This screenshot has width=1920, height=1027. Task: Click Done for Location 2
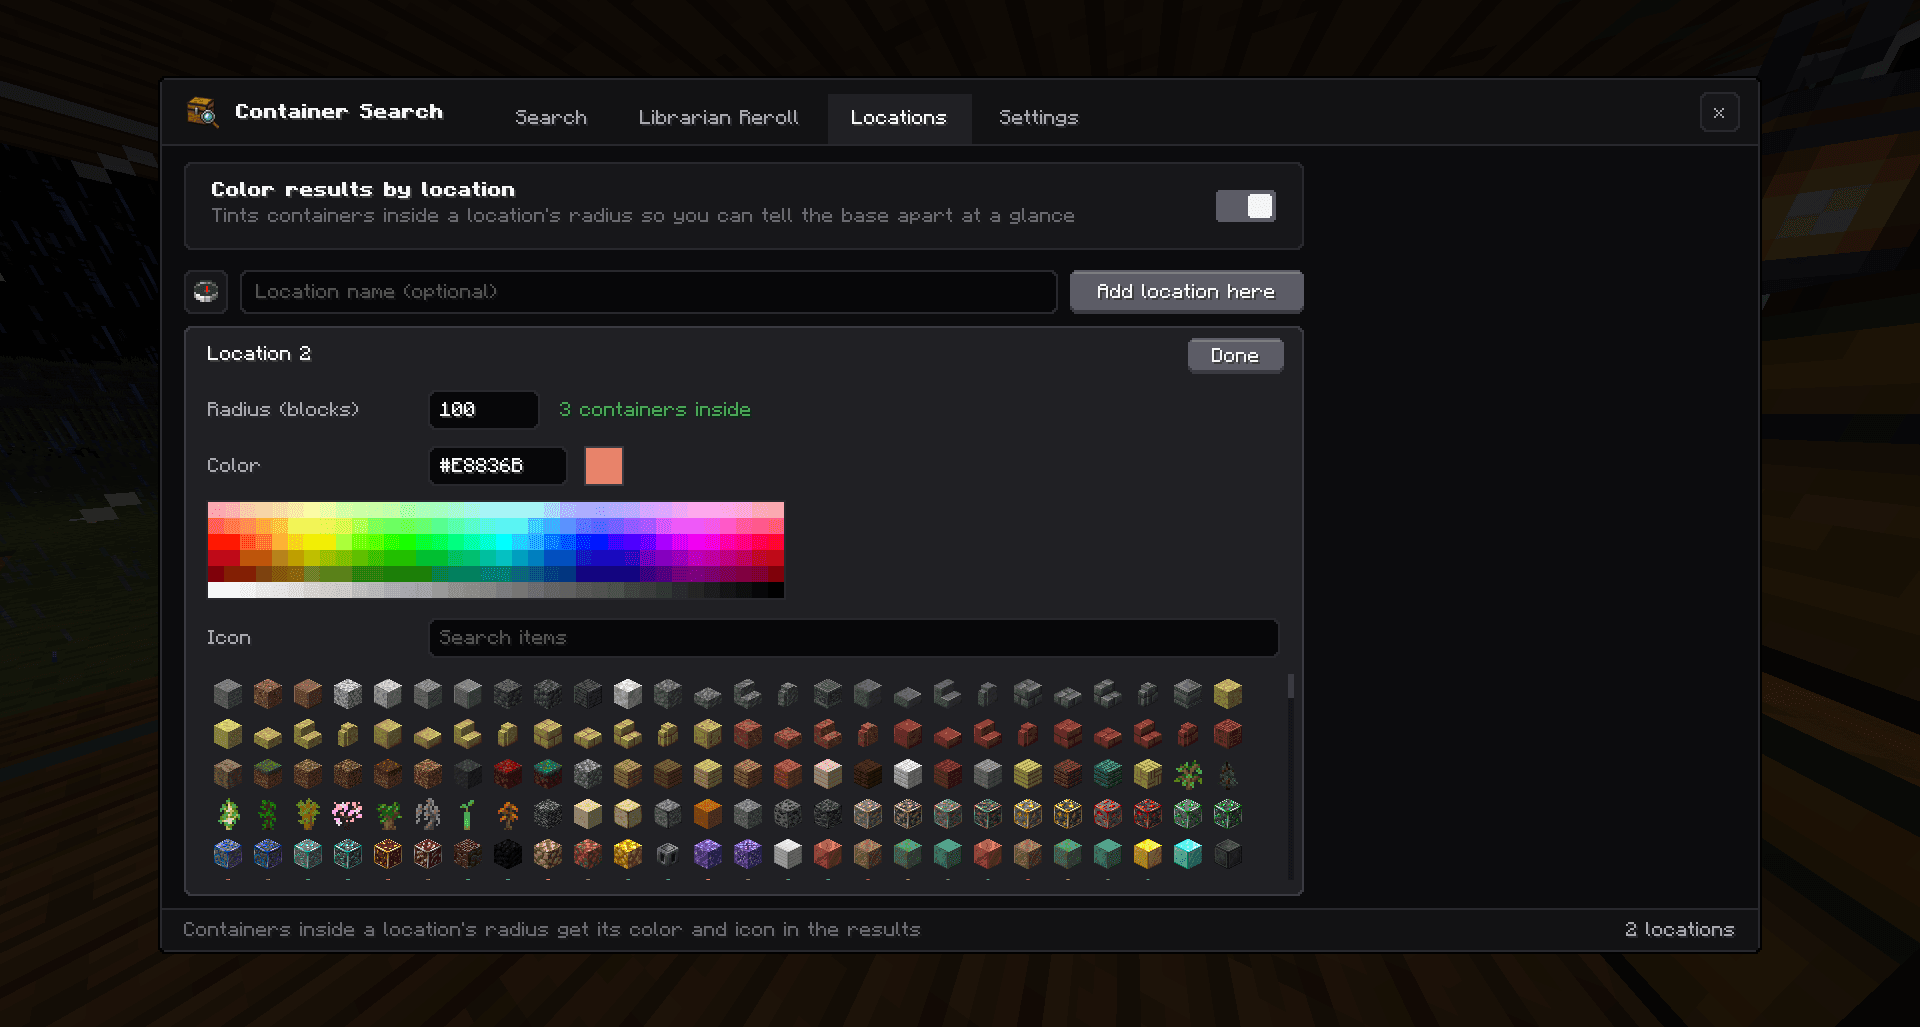point(1235,356)
